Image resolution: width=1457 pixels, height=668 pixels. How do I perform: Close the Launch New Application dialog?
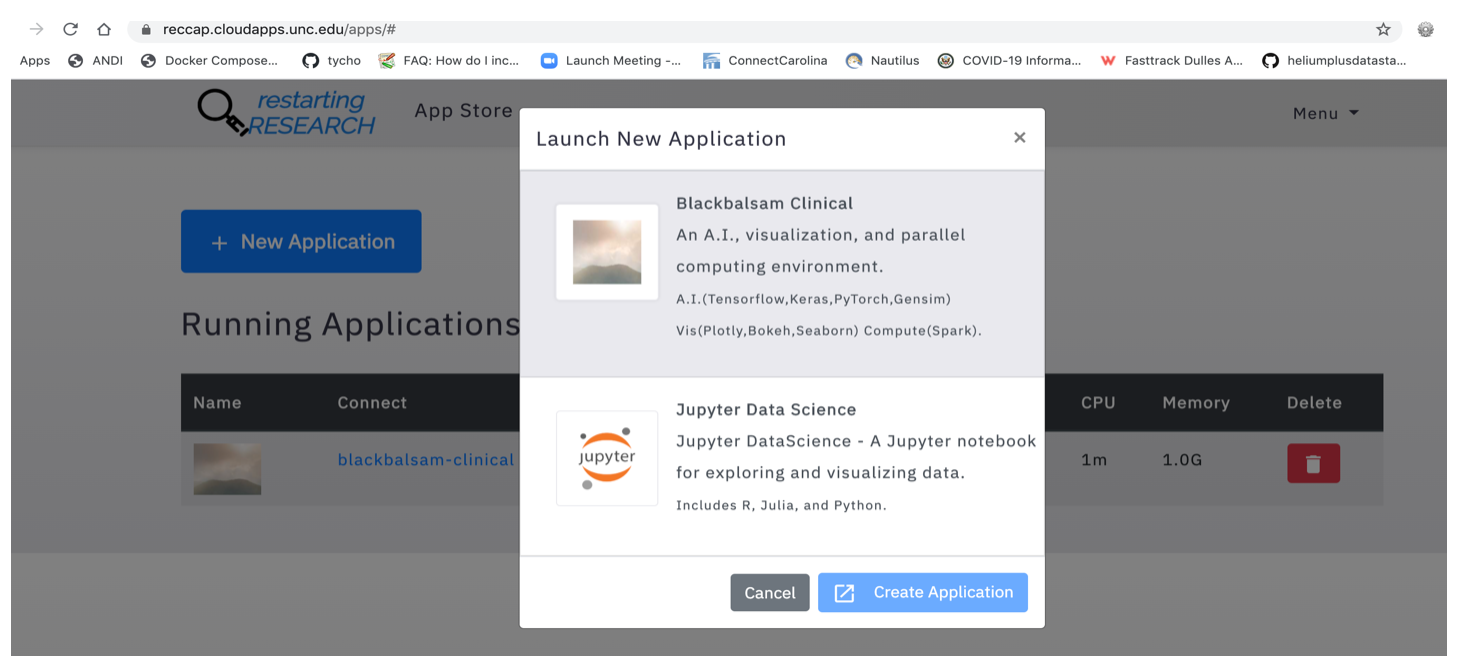1019,138
